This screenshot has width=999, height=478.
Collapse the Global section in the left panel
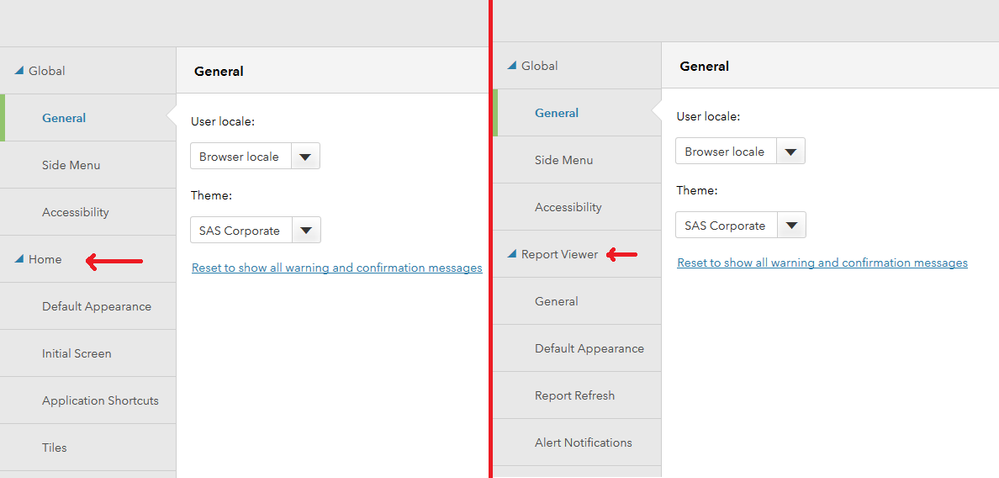[x=19, y=72]
